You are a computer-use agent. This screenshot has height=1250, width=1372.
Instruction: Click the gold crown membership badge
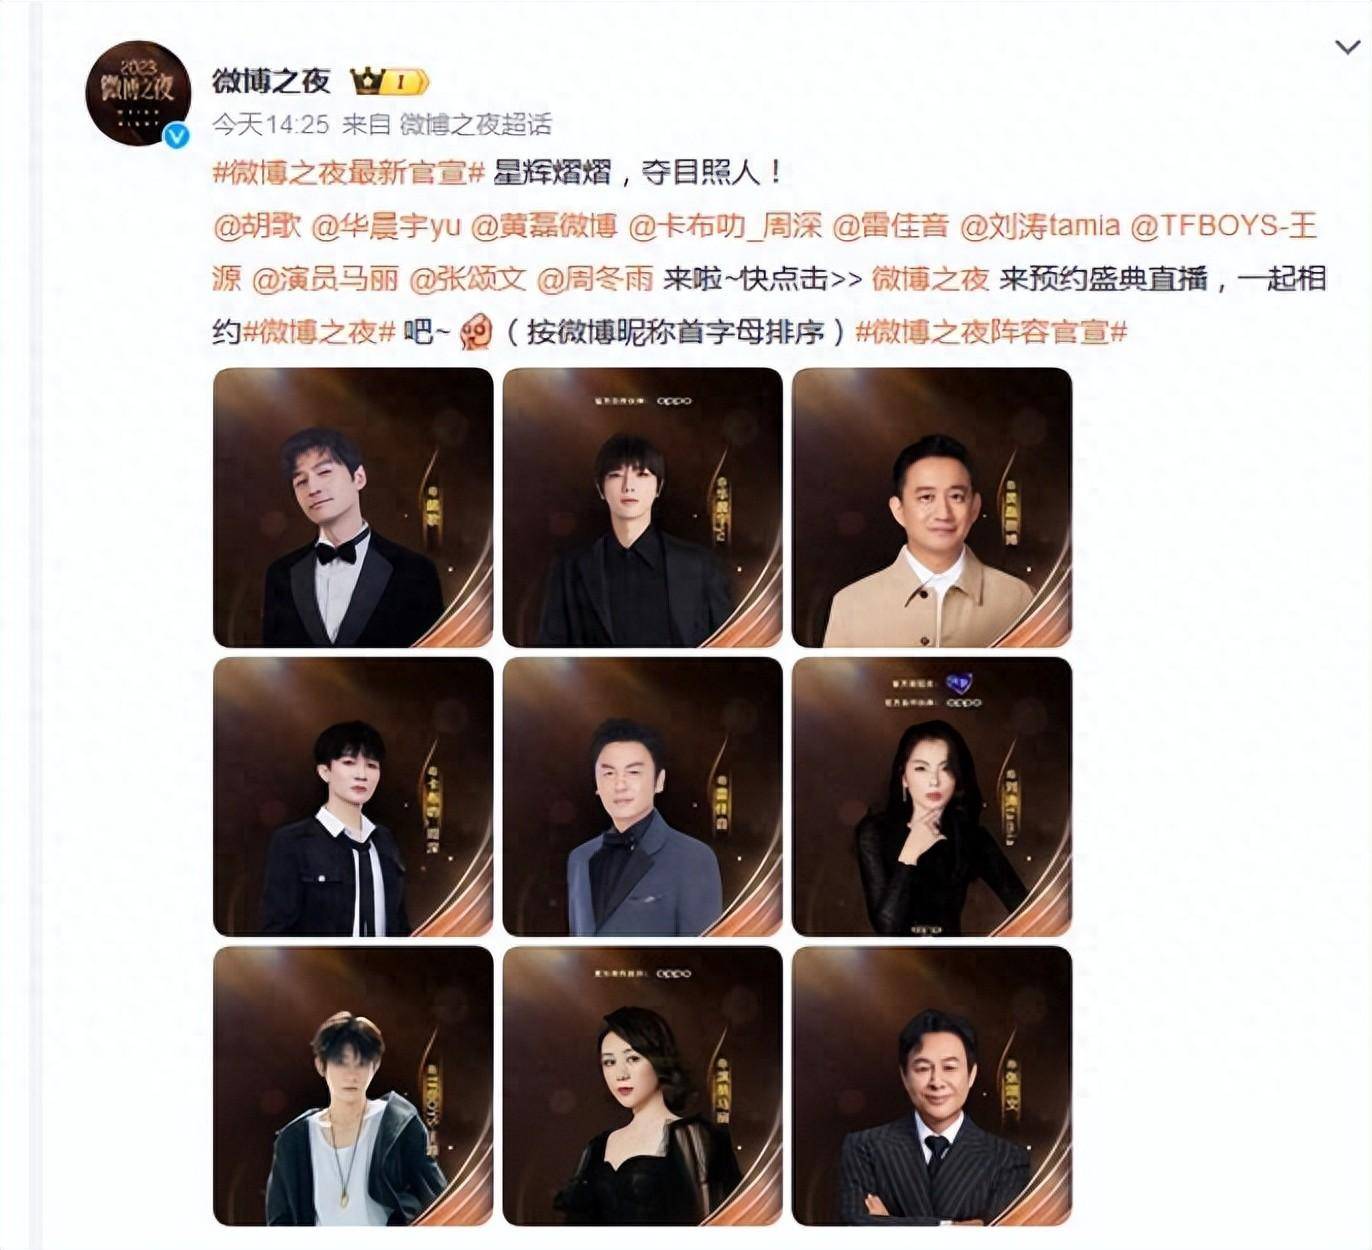click(x=390, y=81)
